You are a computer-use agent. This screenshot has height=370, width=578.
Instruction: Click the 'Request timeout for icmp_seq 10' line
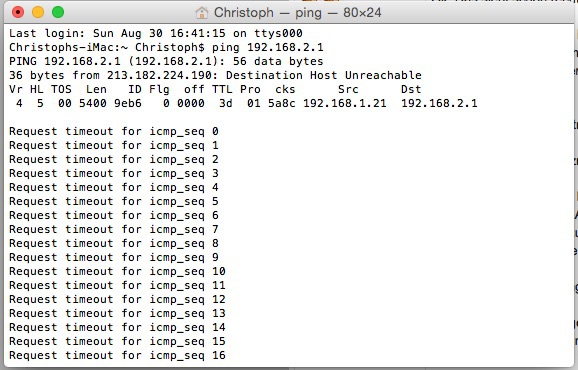[x=117, y=272]
